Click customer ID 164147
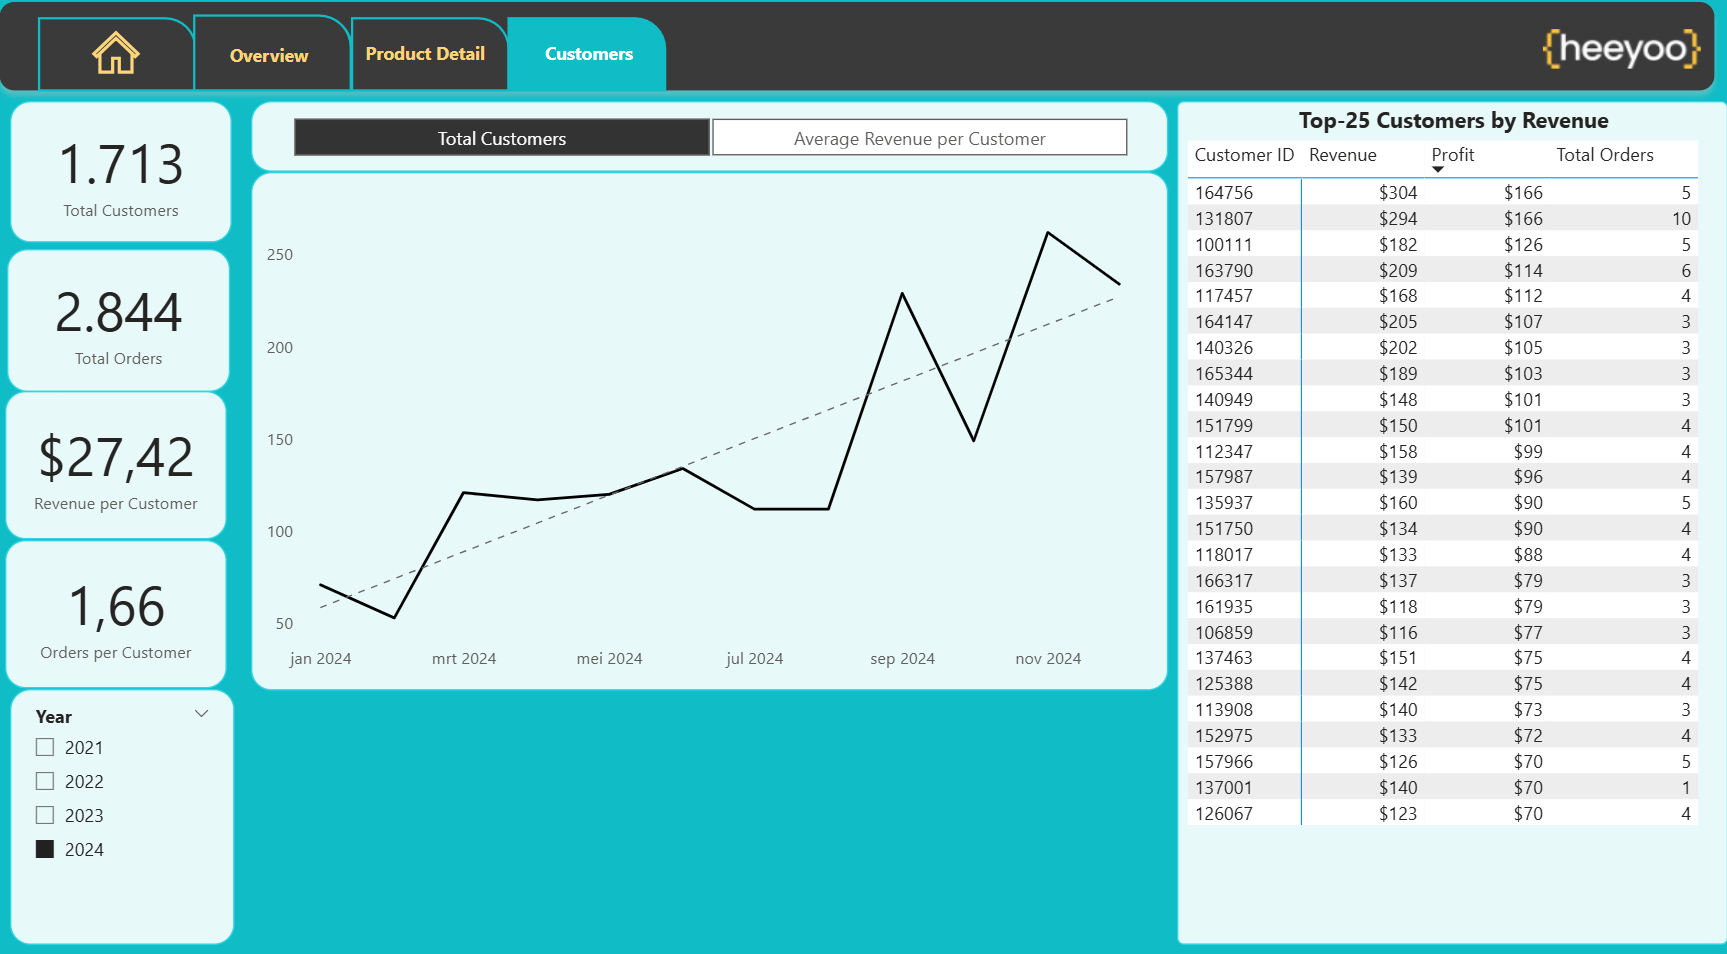The height and width of the screenshot is (954, 1727). tap(1223, 322)
